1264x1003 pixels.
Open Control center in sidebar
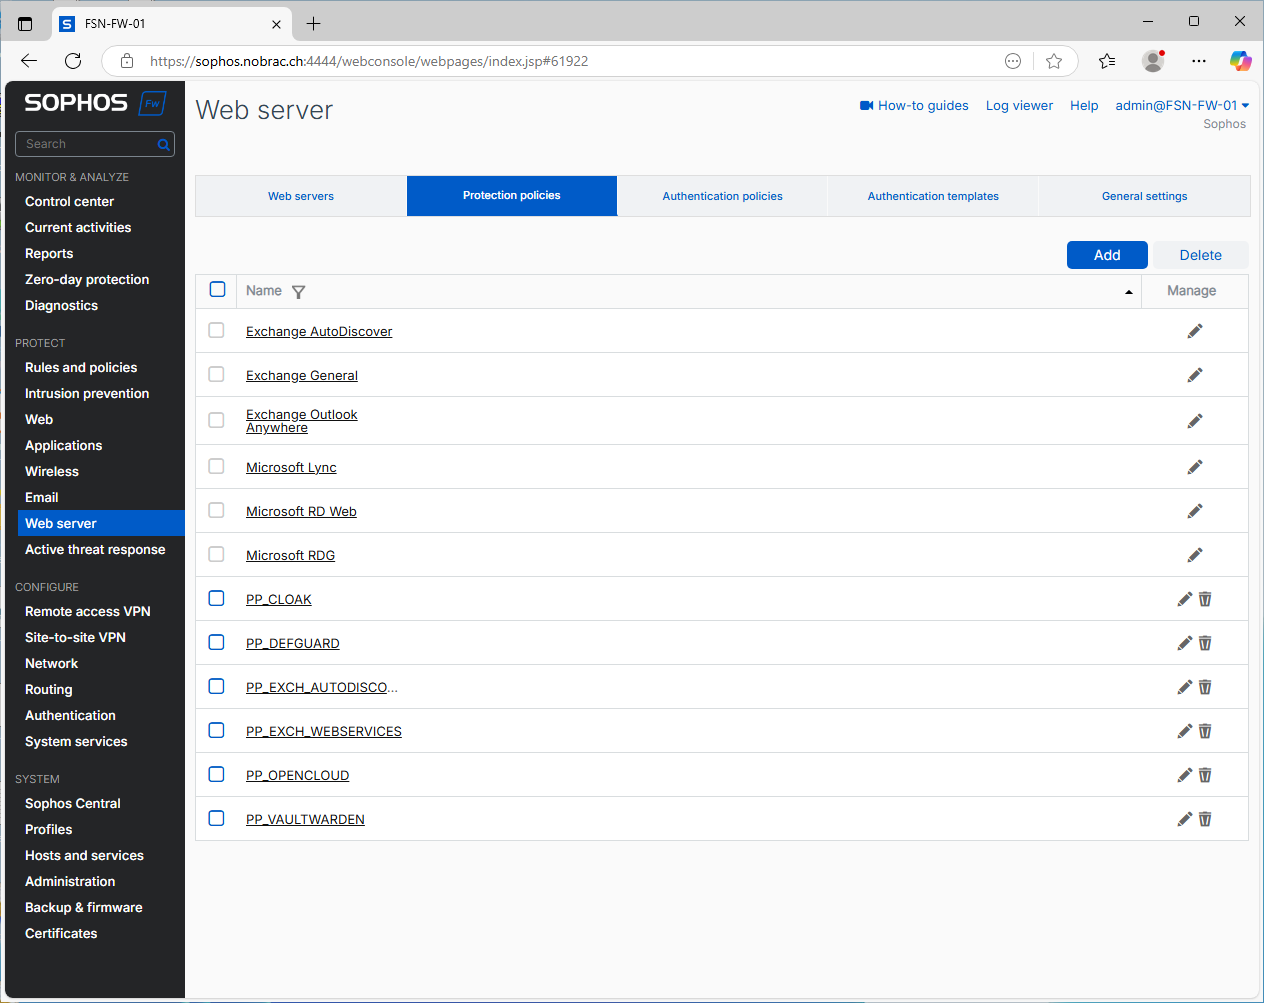tap(69, 201)
